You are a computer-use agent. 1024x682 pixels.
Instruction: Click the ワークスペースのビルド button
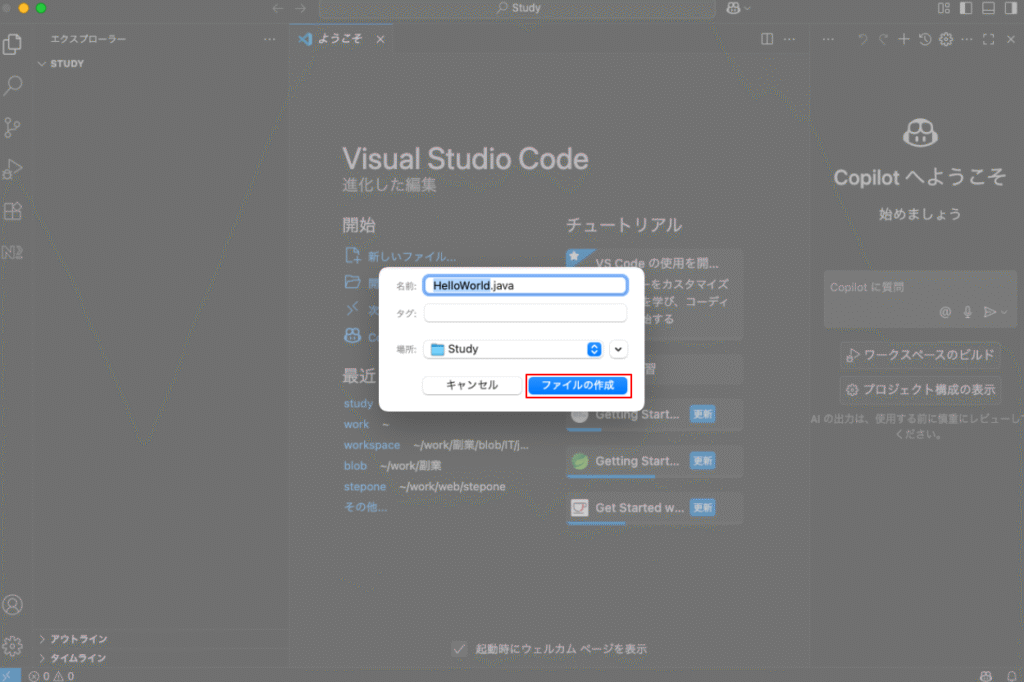(x=920, y=355)
